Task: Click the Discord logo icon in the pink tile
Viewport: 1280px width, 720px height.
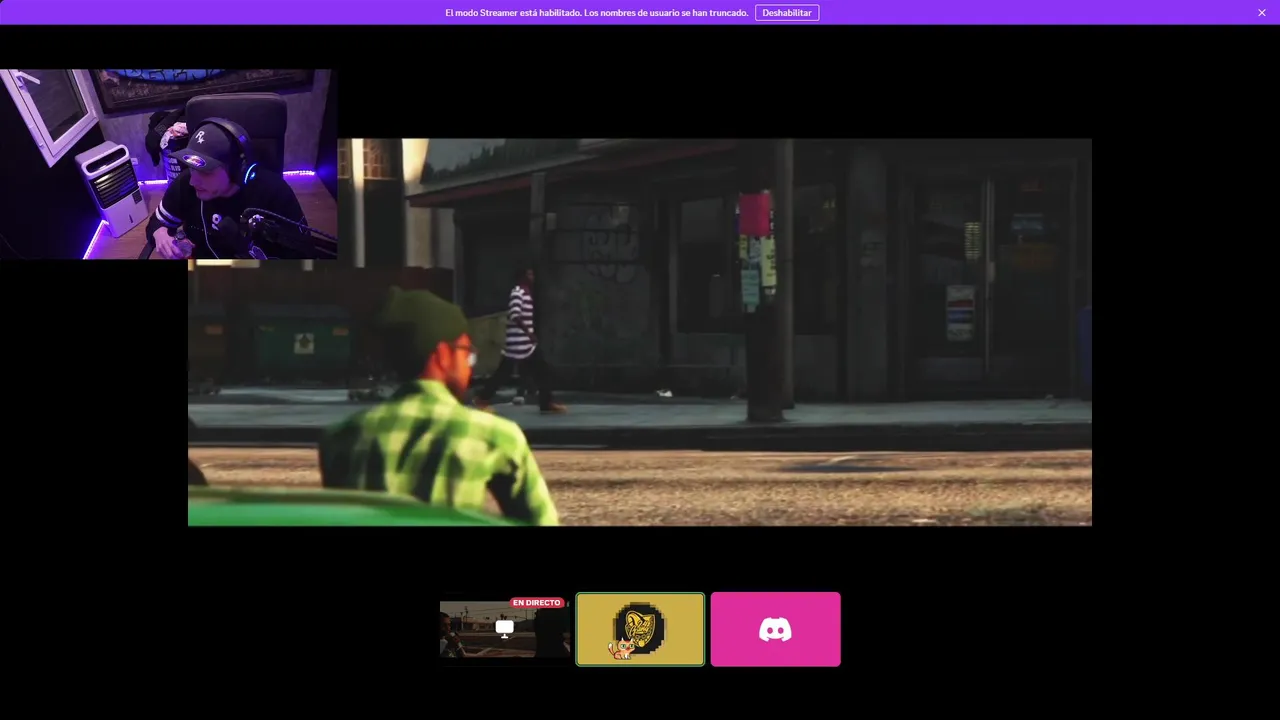Action: [x=775, y=629]
